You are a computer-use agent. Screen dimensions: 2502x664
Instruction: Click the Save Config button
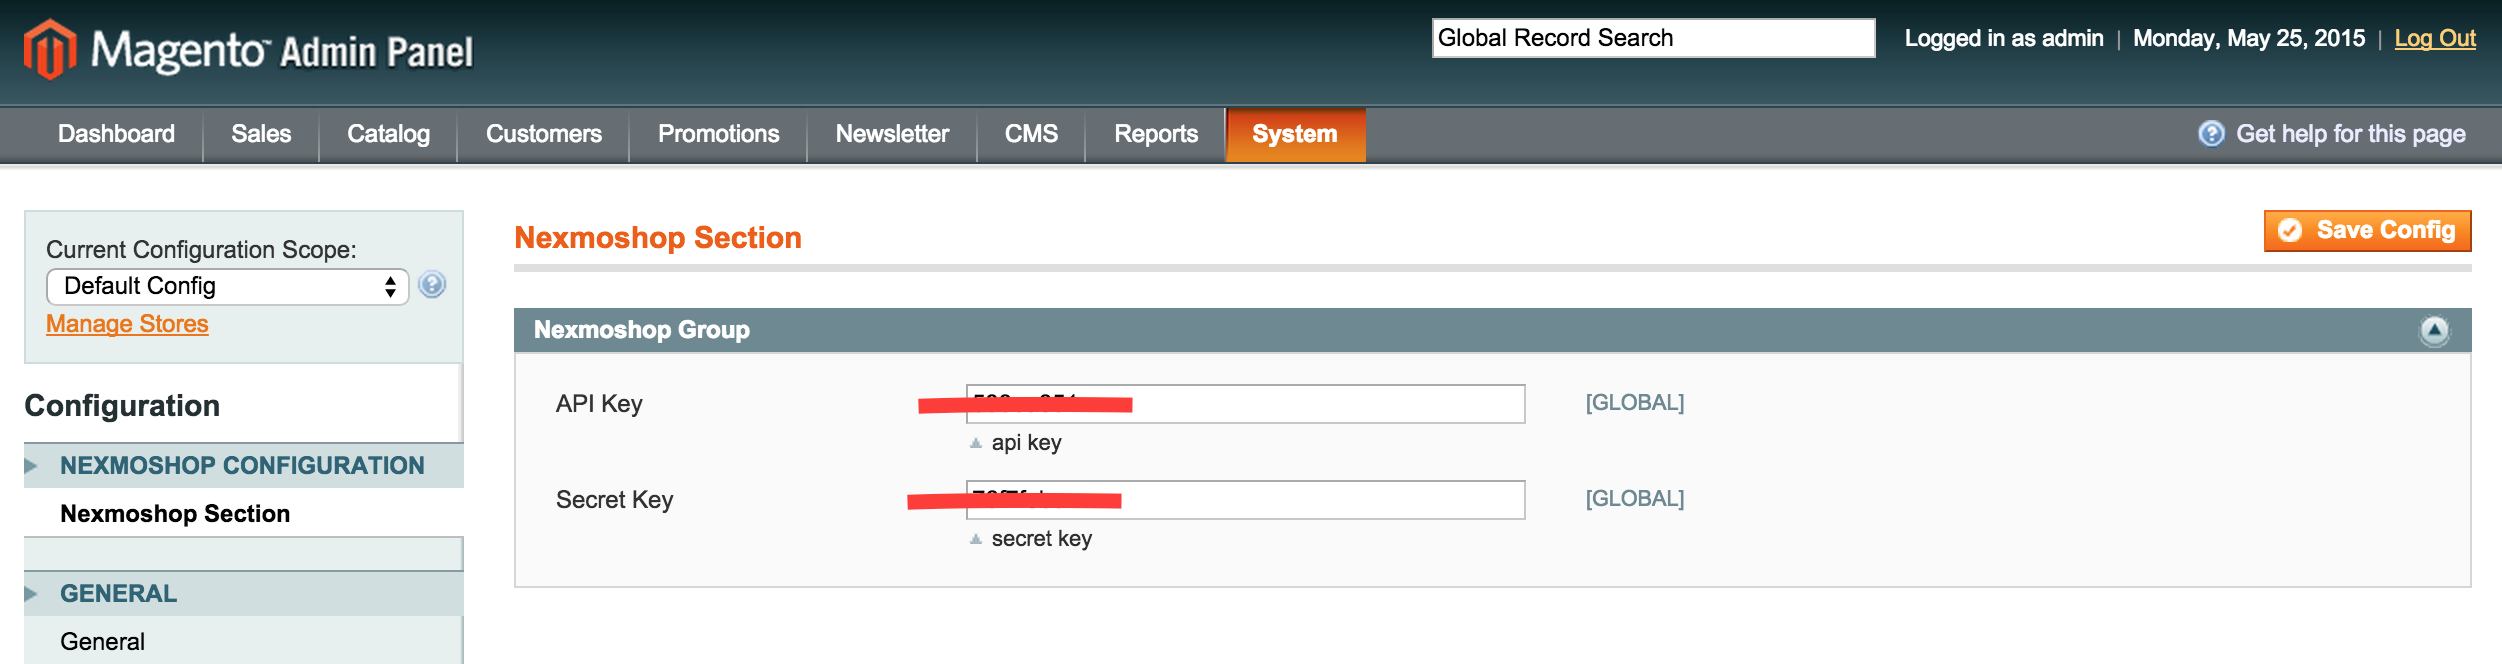2367,231
